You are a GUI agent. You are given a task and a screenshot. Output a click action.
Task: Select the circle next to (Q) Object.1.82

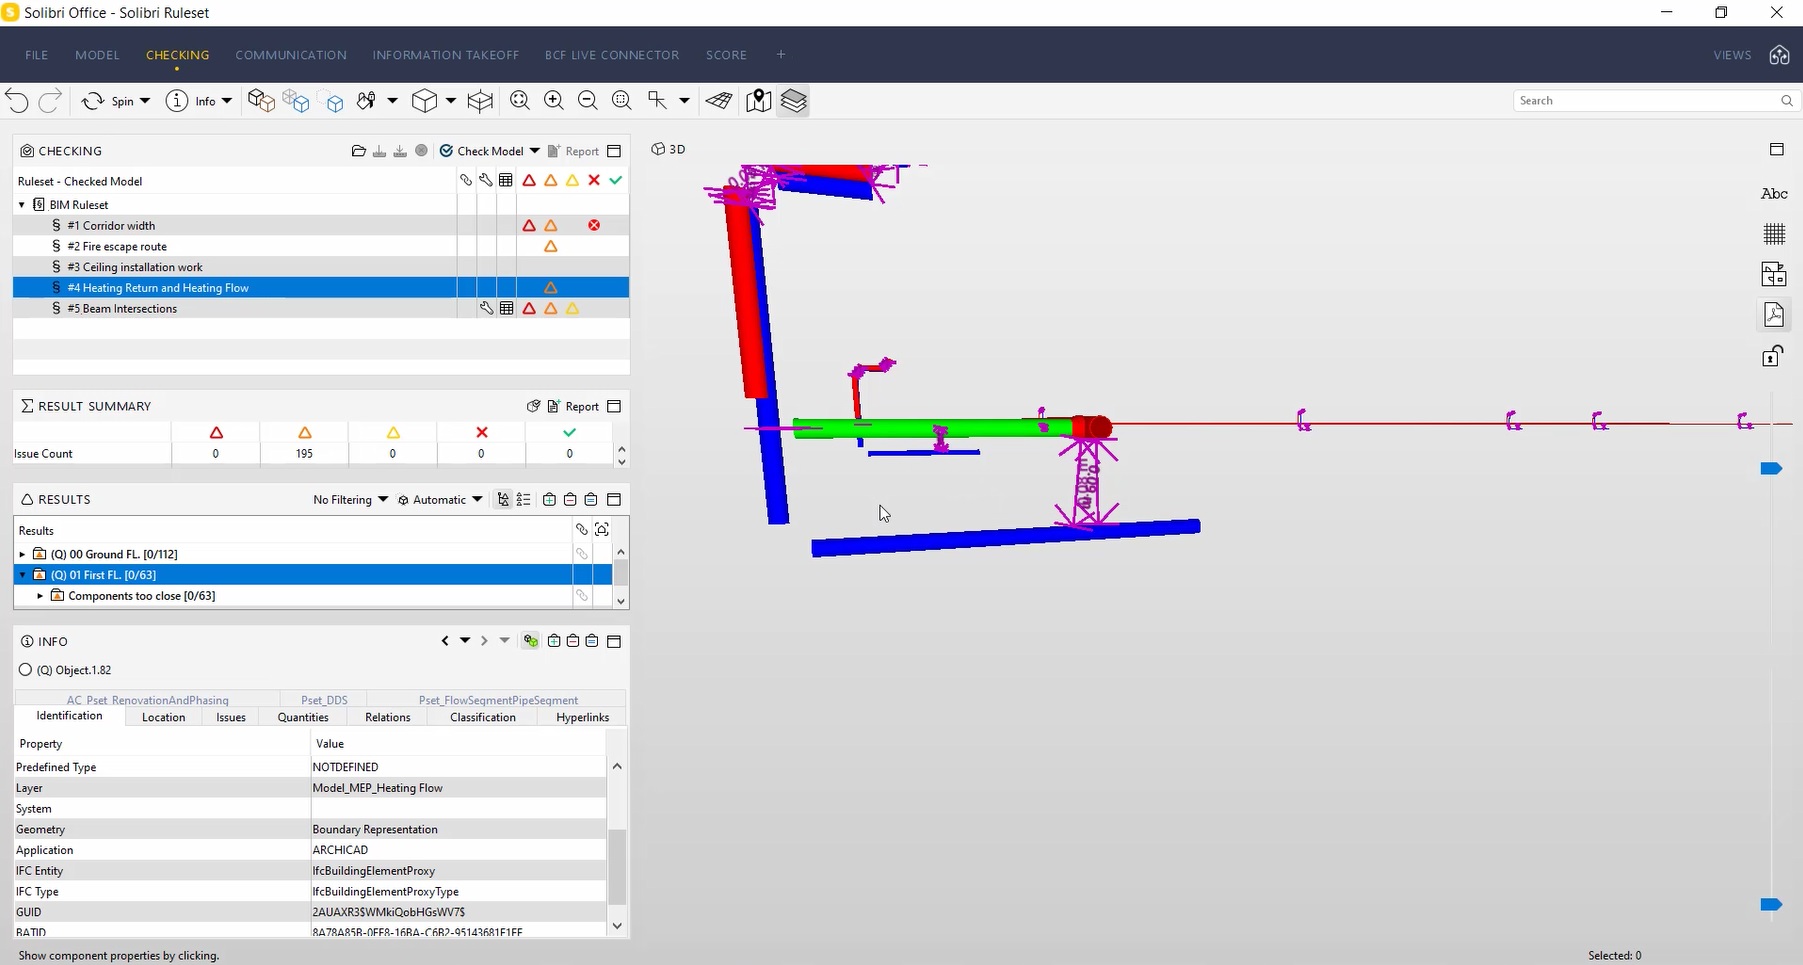pos(25,670)
